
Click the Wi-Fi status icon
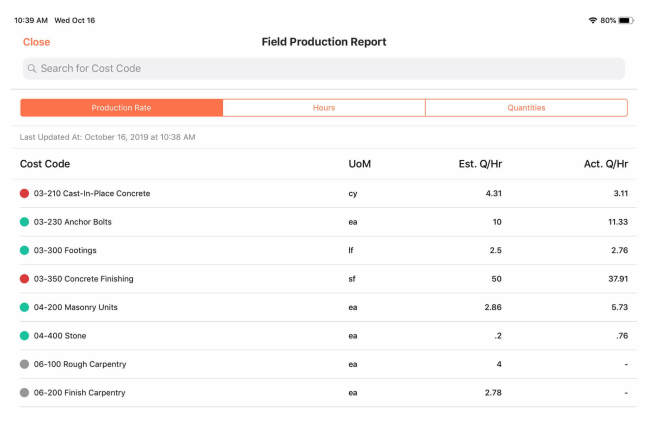tap(593, 20)
